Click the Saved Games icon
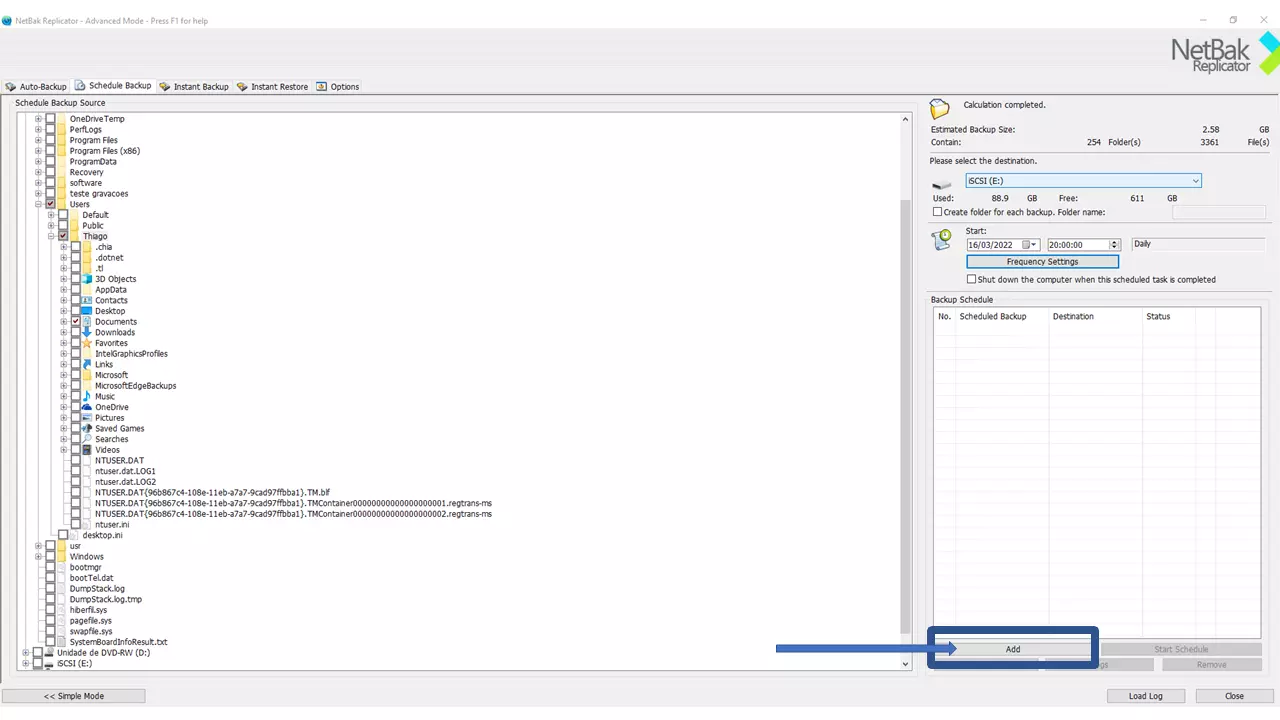The image size is (1280, 720). pyautogui.click(x=87, y=428)
